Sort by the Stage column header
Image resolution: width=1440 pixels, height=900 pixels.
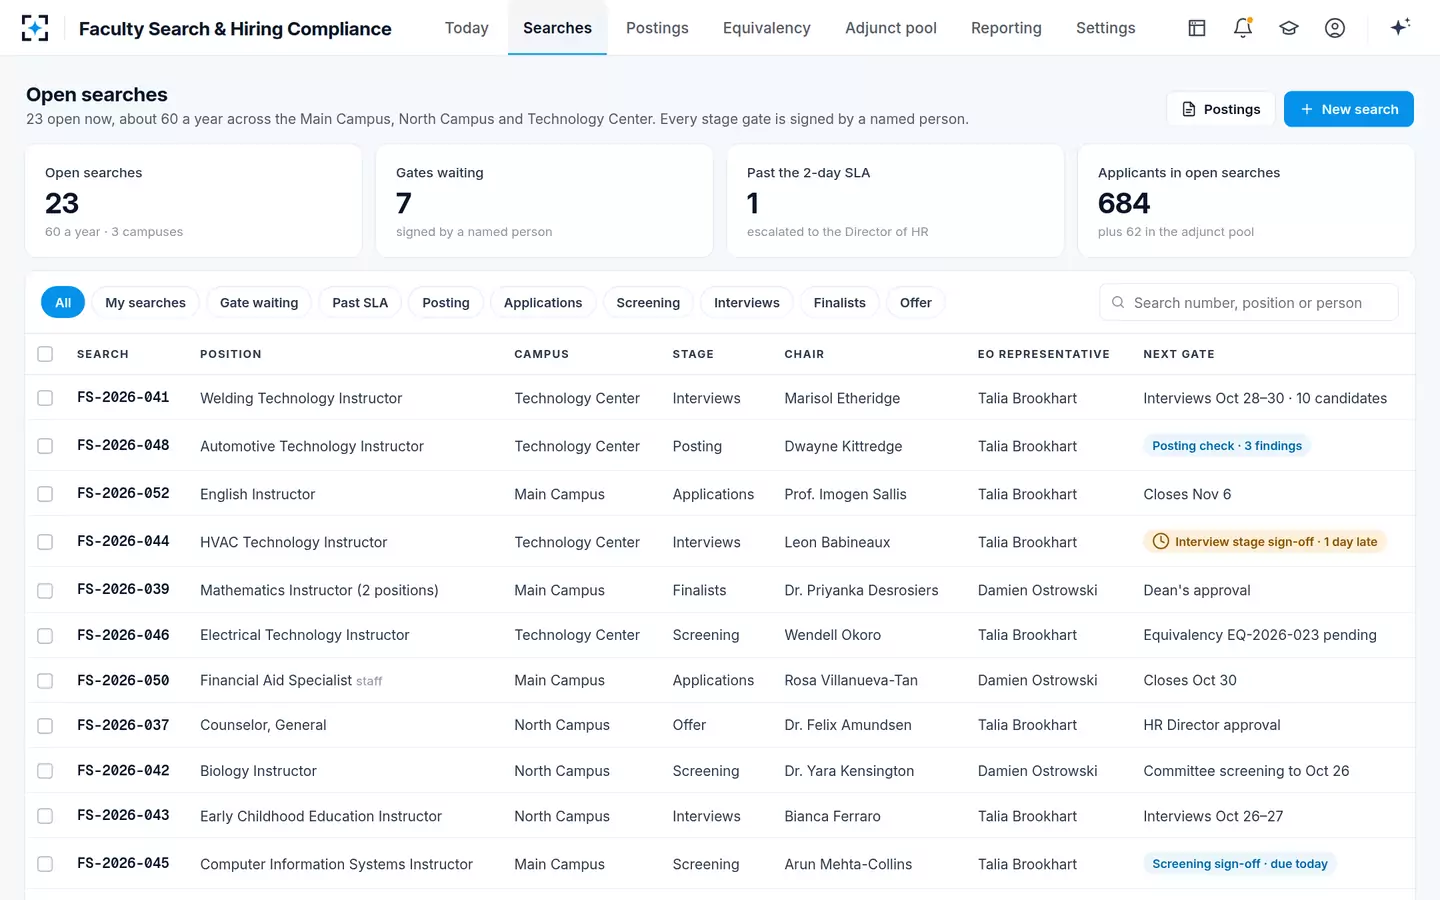[x=693, y=354]
